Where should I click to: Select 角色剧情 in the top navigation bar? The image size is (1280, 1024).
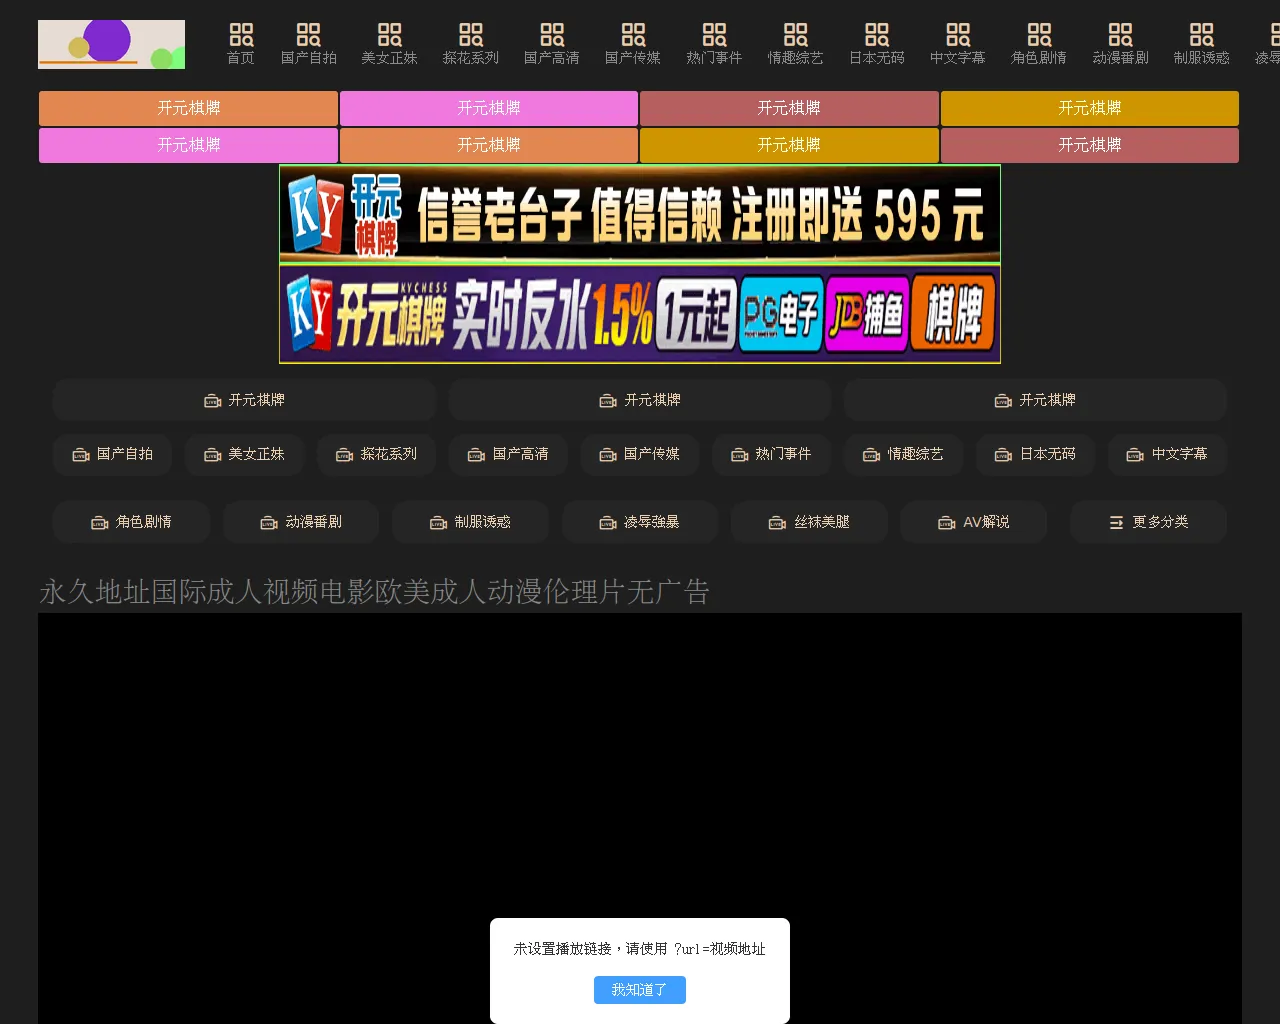point(1038,46)
